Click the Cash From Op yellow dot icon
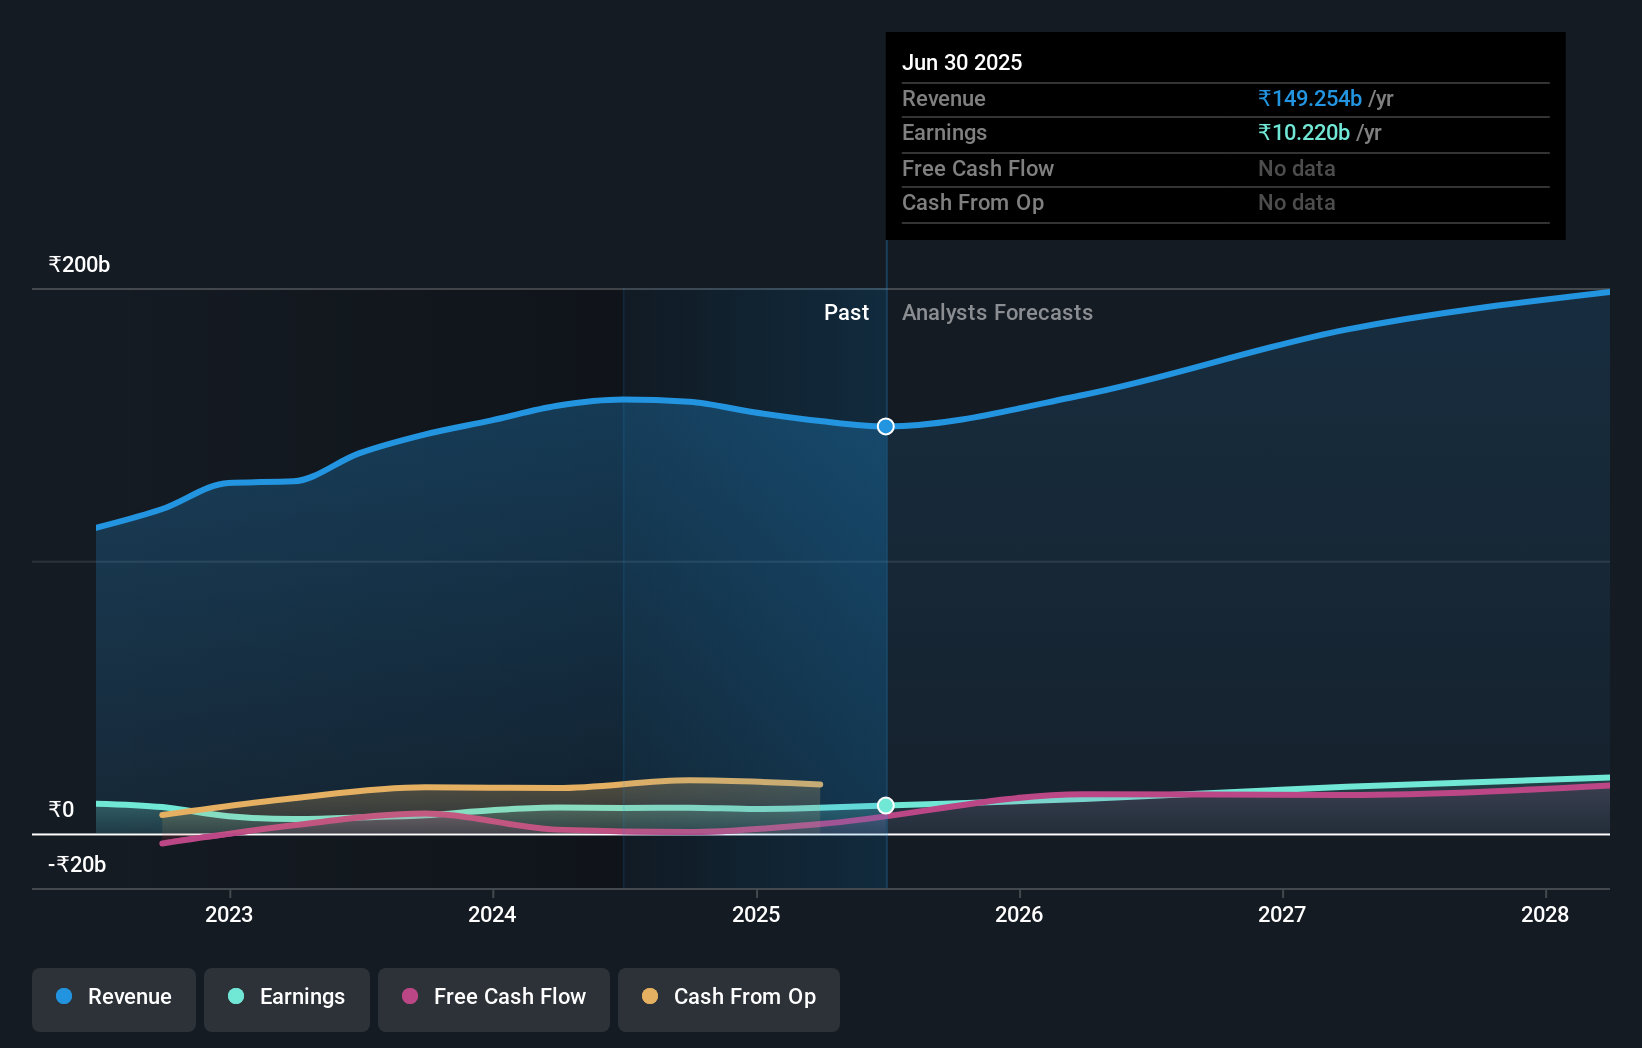 [651, 997]
